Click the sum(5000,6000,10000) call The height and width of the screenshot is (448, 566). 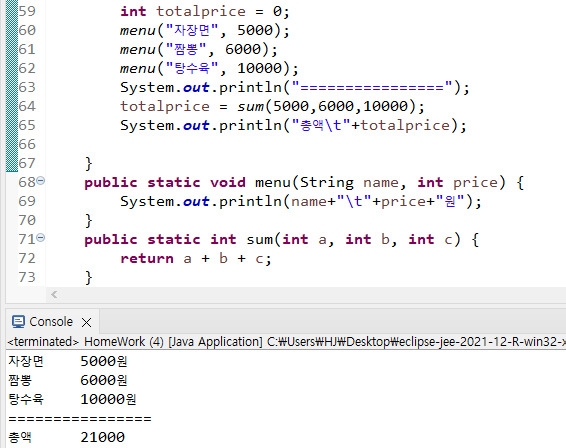[331, 106]
